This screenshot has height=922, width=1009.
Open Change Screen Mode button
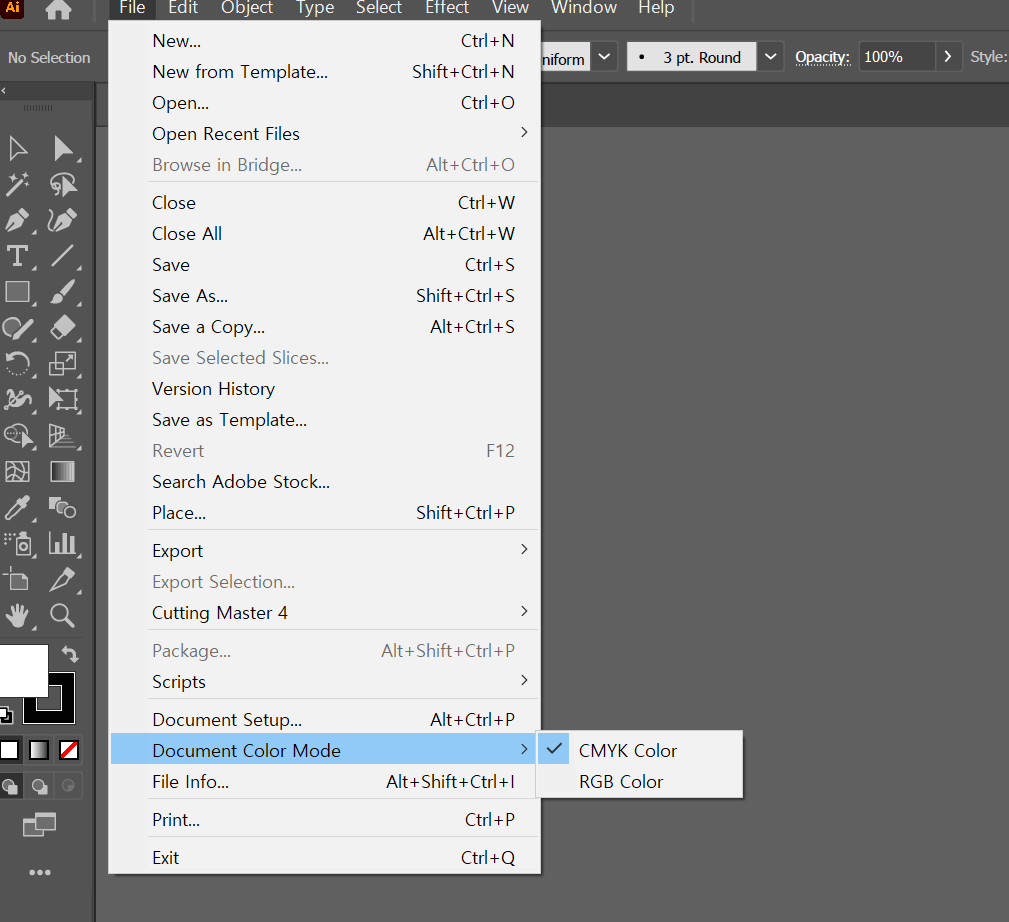point(39,825)
